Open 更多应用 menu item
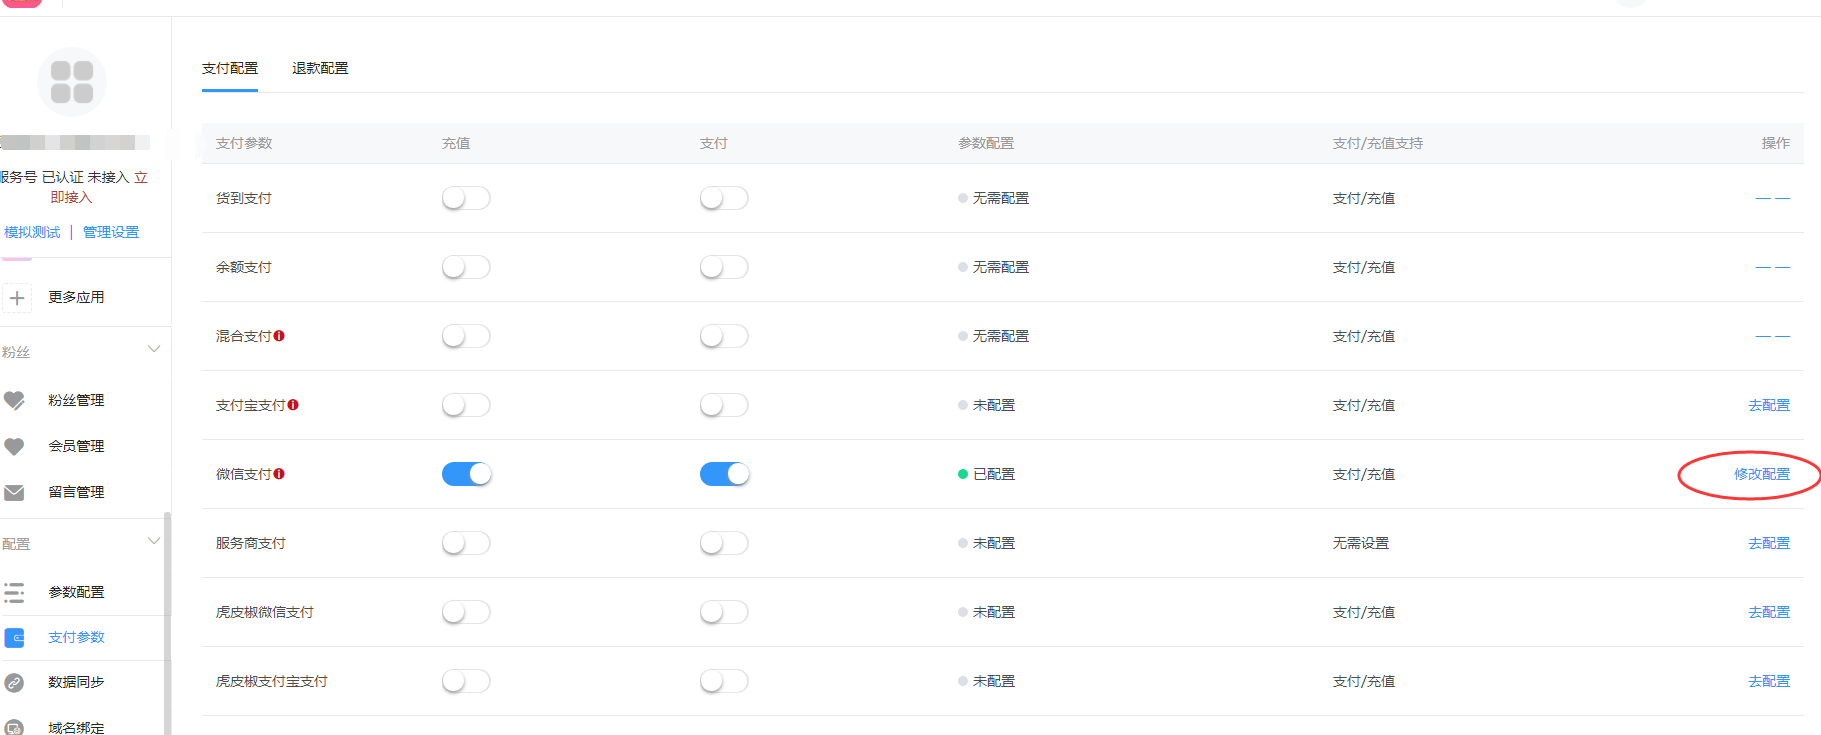Viewport: 1821px width, 735px height. 76,297
